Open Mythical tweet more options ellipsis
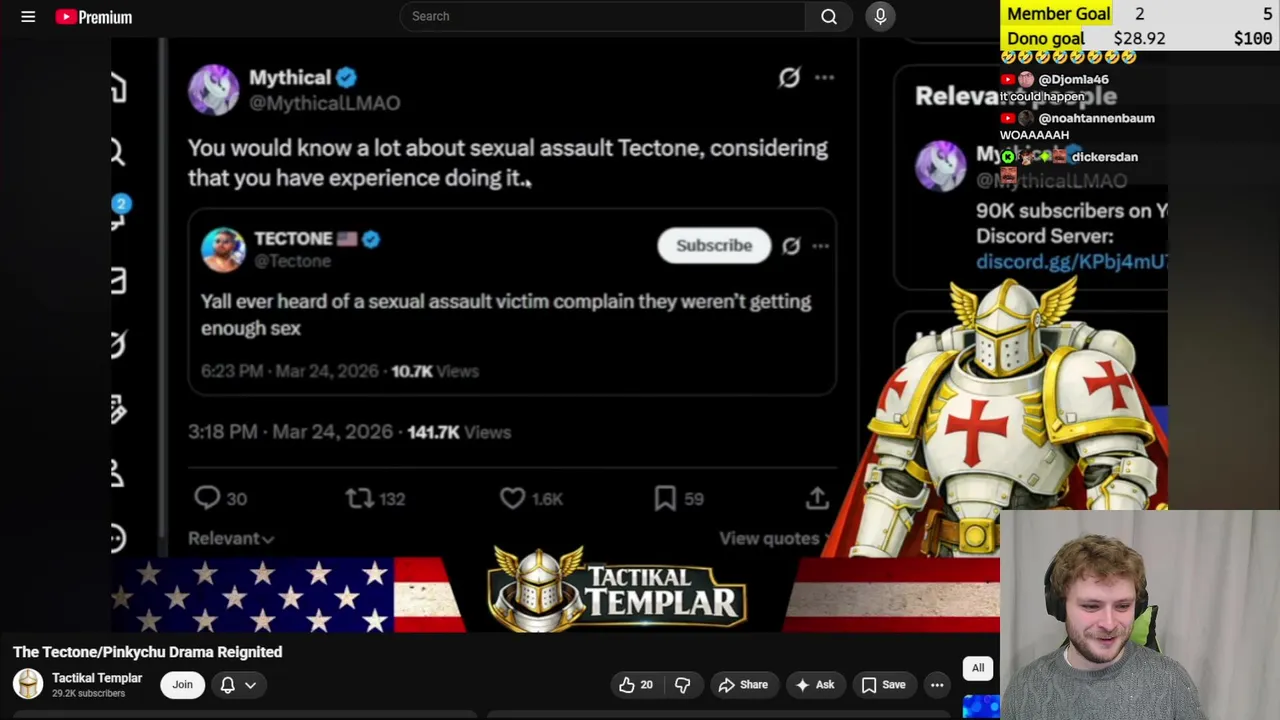The image size is (1280, 720). coord(824,77)
